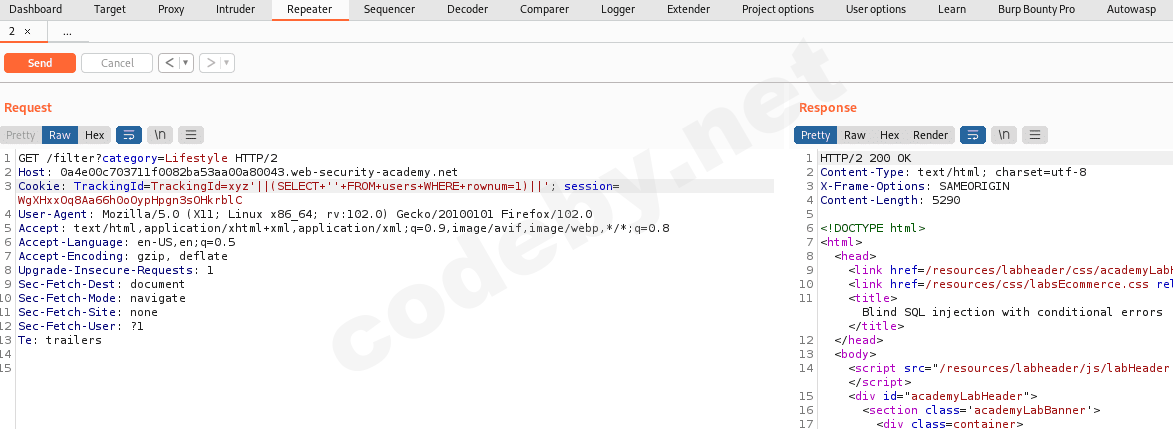The image size is (1173, 429).
Task: Open Request panel hamburger options menu
Action: click(x=191, y=135)
